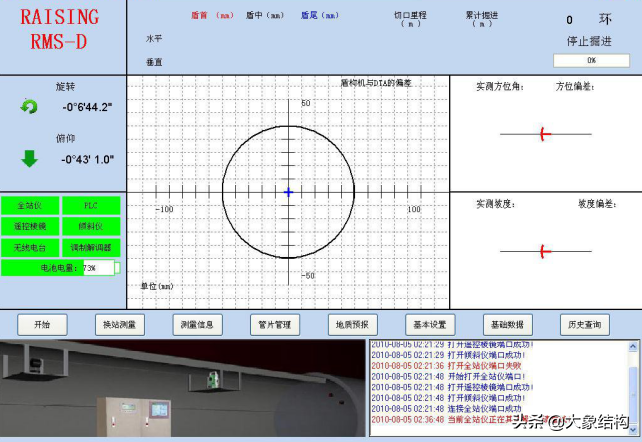Toggle the 全站仪 status indicator
This screenshot has width=642, height=442.
pyautogui.click(x=31, y=205)
